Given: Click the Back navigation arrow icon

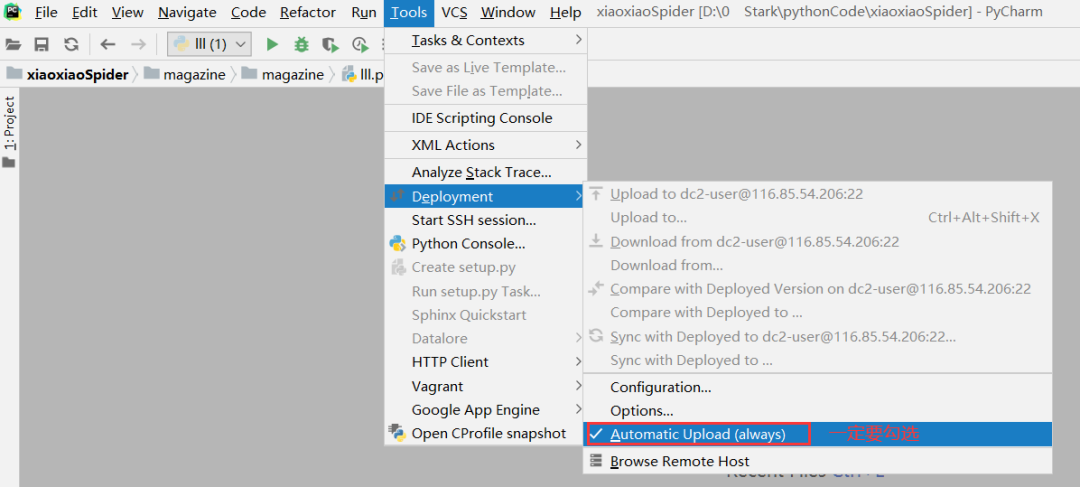Looking at the screenshot, I should 107,45.
